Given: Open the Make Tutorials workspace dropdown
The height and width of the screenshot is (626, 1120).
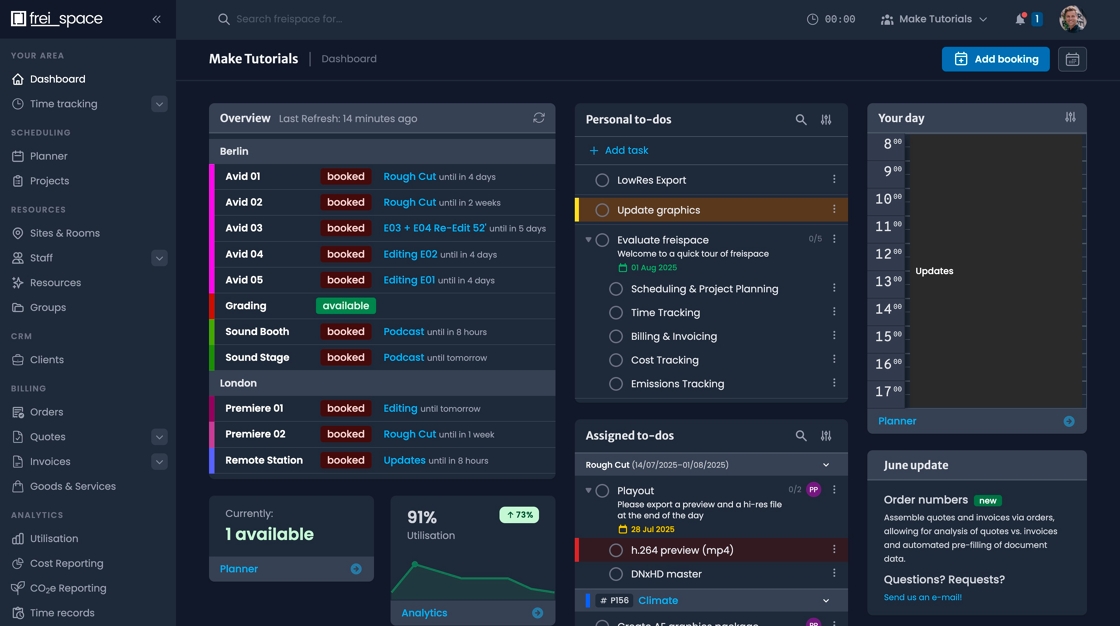Looking at the screenshot, I should (x=933, y=18).
